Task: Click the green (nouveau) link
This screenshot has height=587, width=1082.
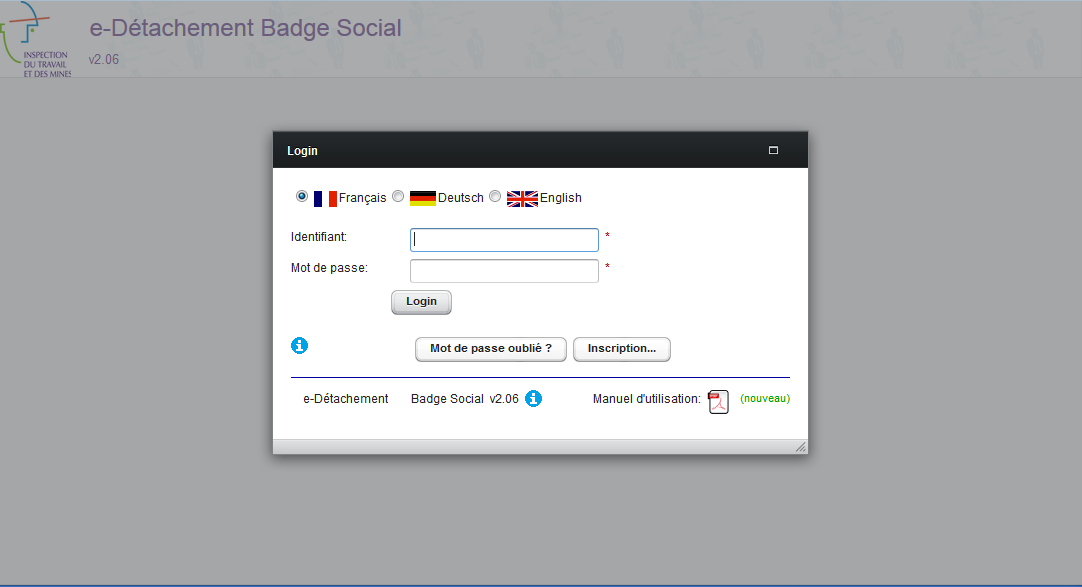Action: pos(765,399)
